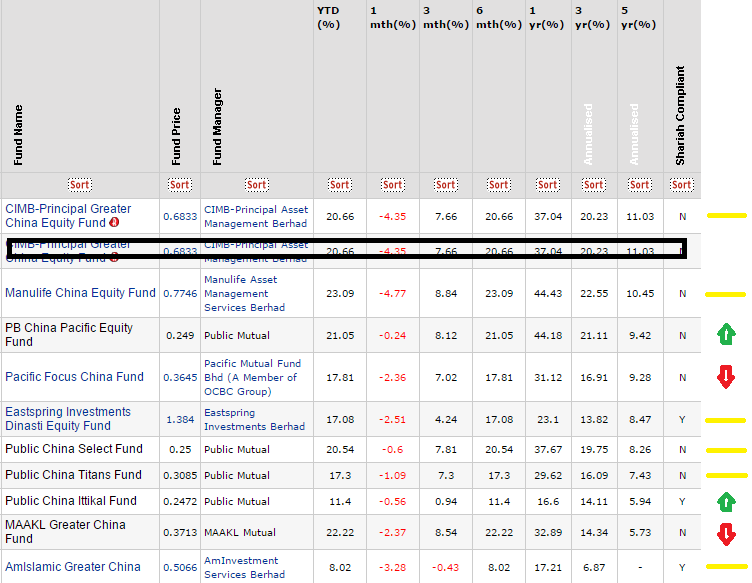Click the 13.82 three-year value
The width and height of the screenshot is (752, 583).
[x=594, y=420]
